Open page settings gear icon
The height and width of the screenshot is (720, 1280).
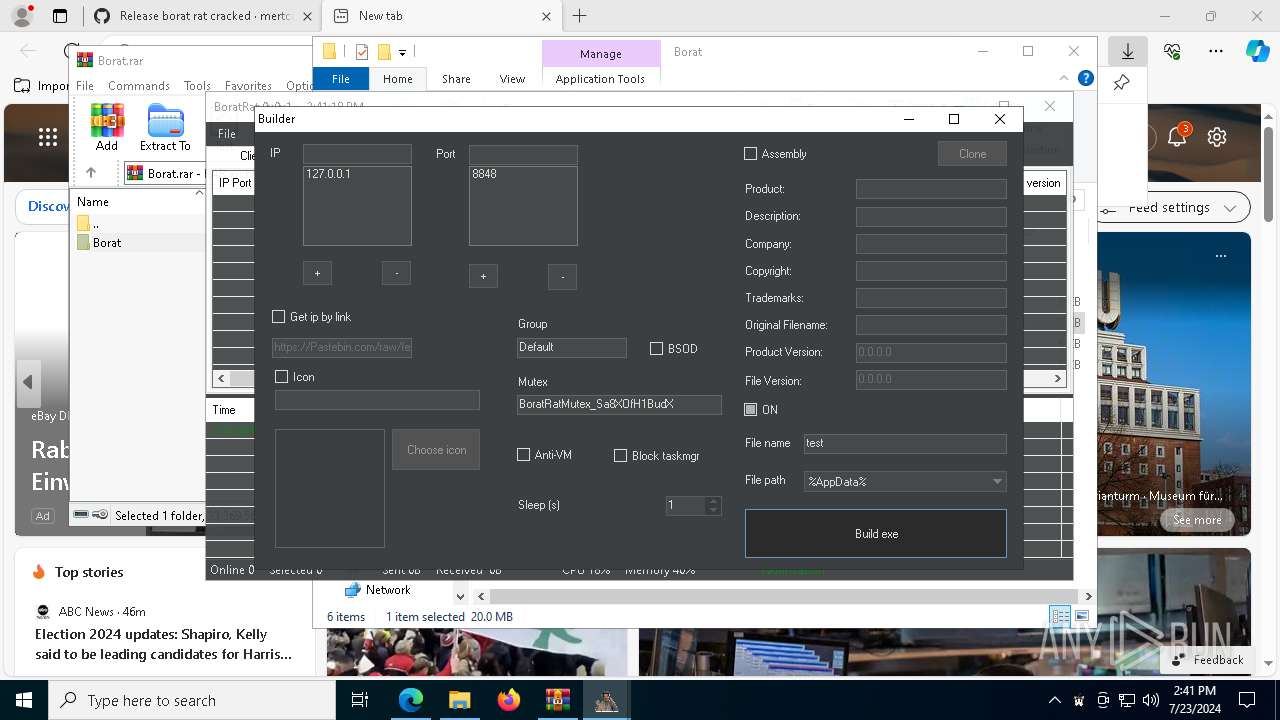(x=1217, y=138)
